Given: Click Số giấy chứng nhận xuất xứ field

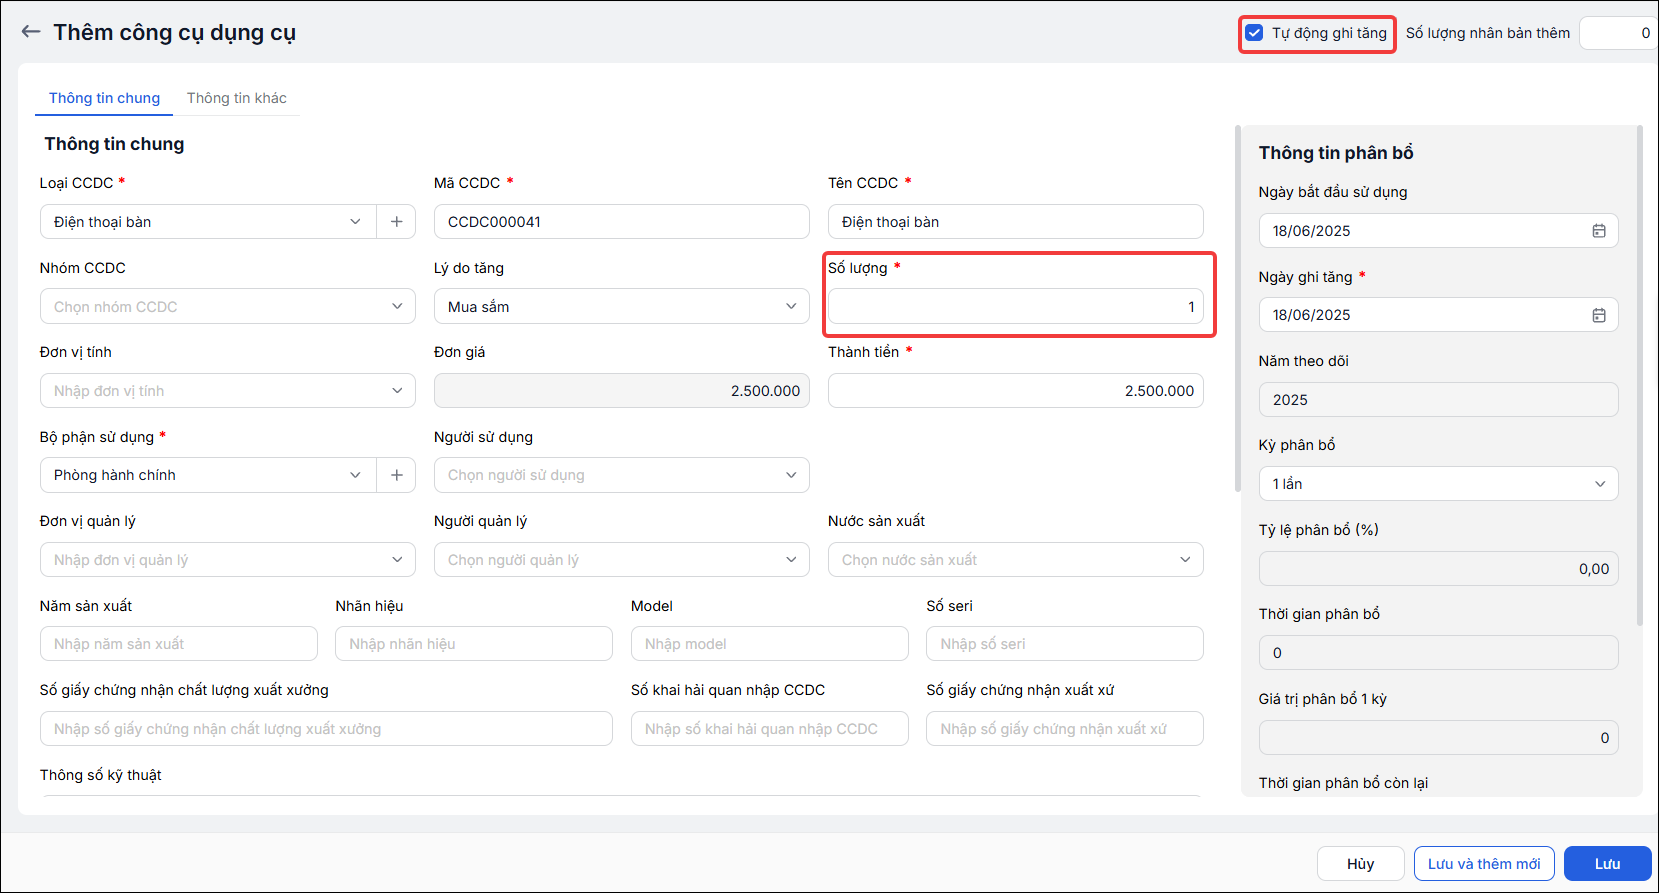Looking at the screenshot, I should (x=1065, y=729).
